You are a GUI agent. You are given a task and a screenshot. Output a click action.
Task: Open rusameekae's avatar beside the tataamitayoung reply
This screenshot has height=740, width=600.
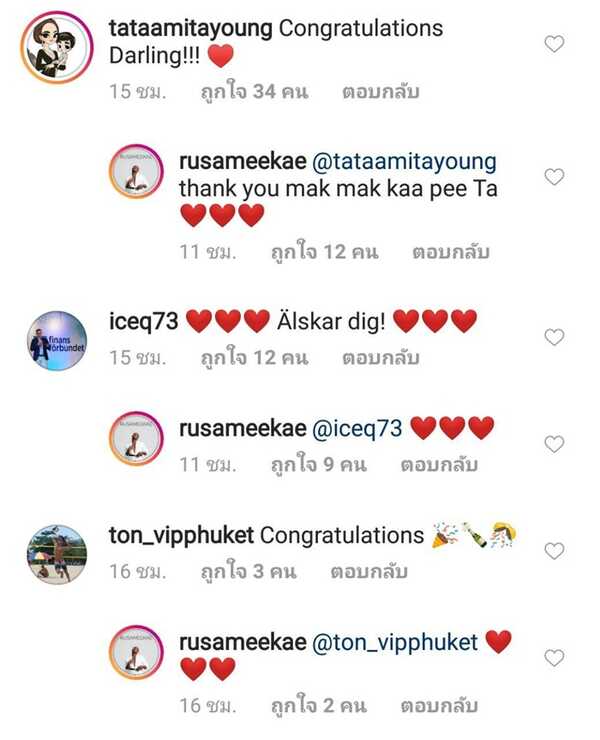[136, 171]
